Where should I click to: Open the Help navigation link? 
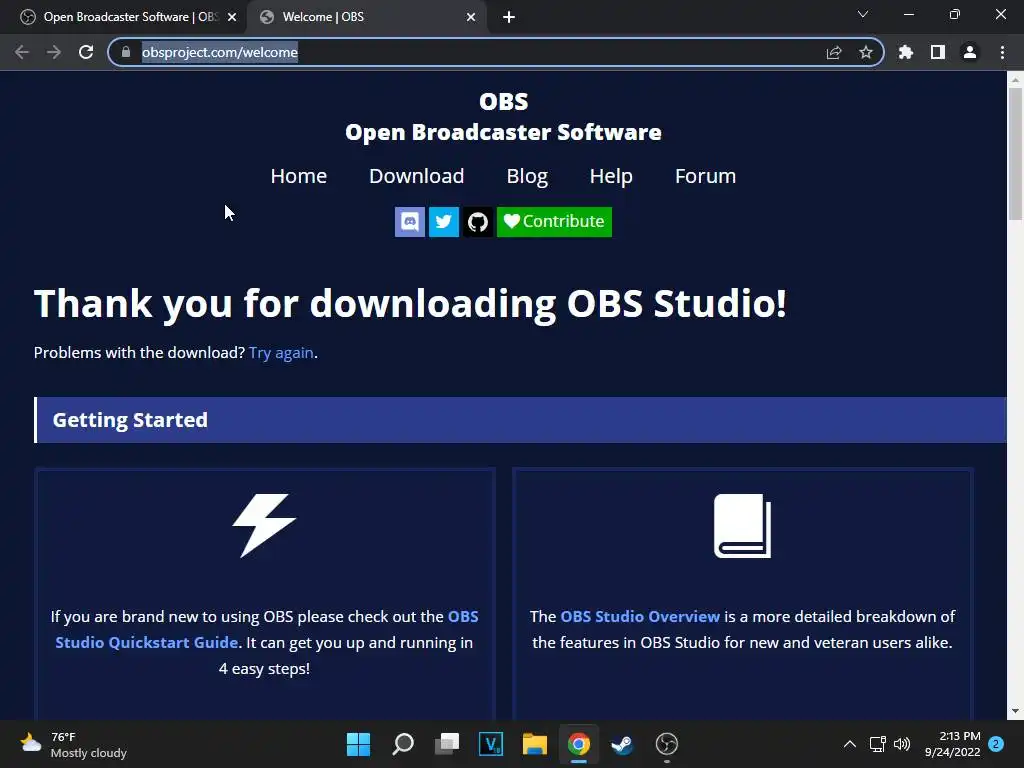click(x=611, y=176)
